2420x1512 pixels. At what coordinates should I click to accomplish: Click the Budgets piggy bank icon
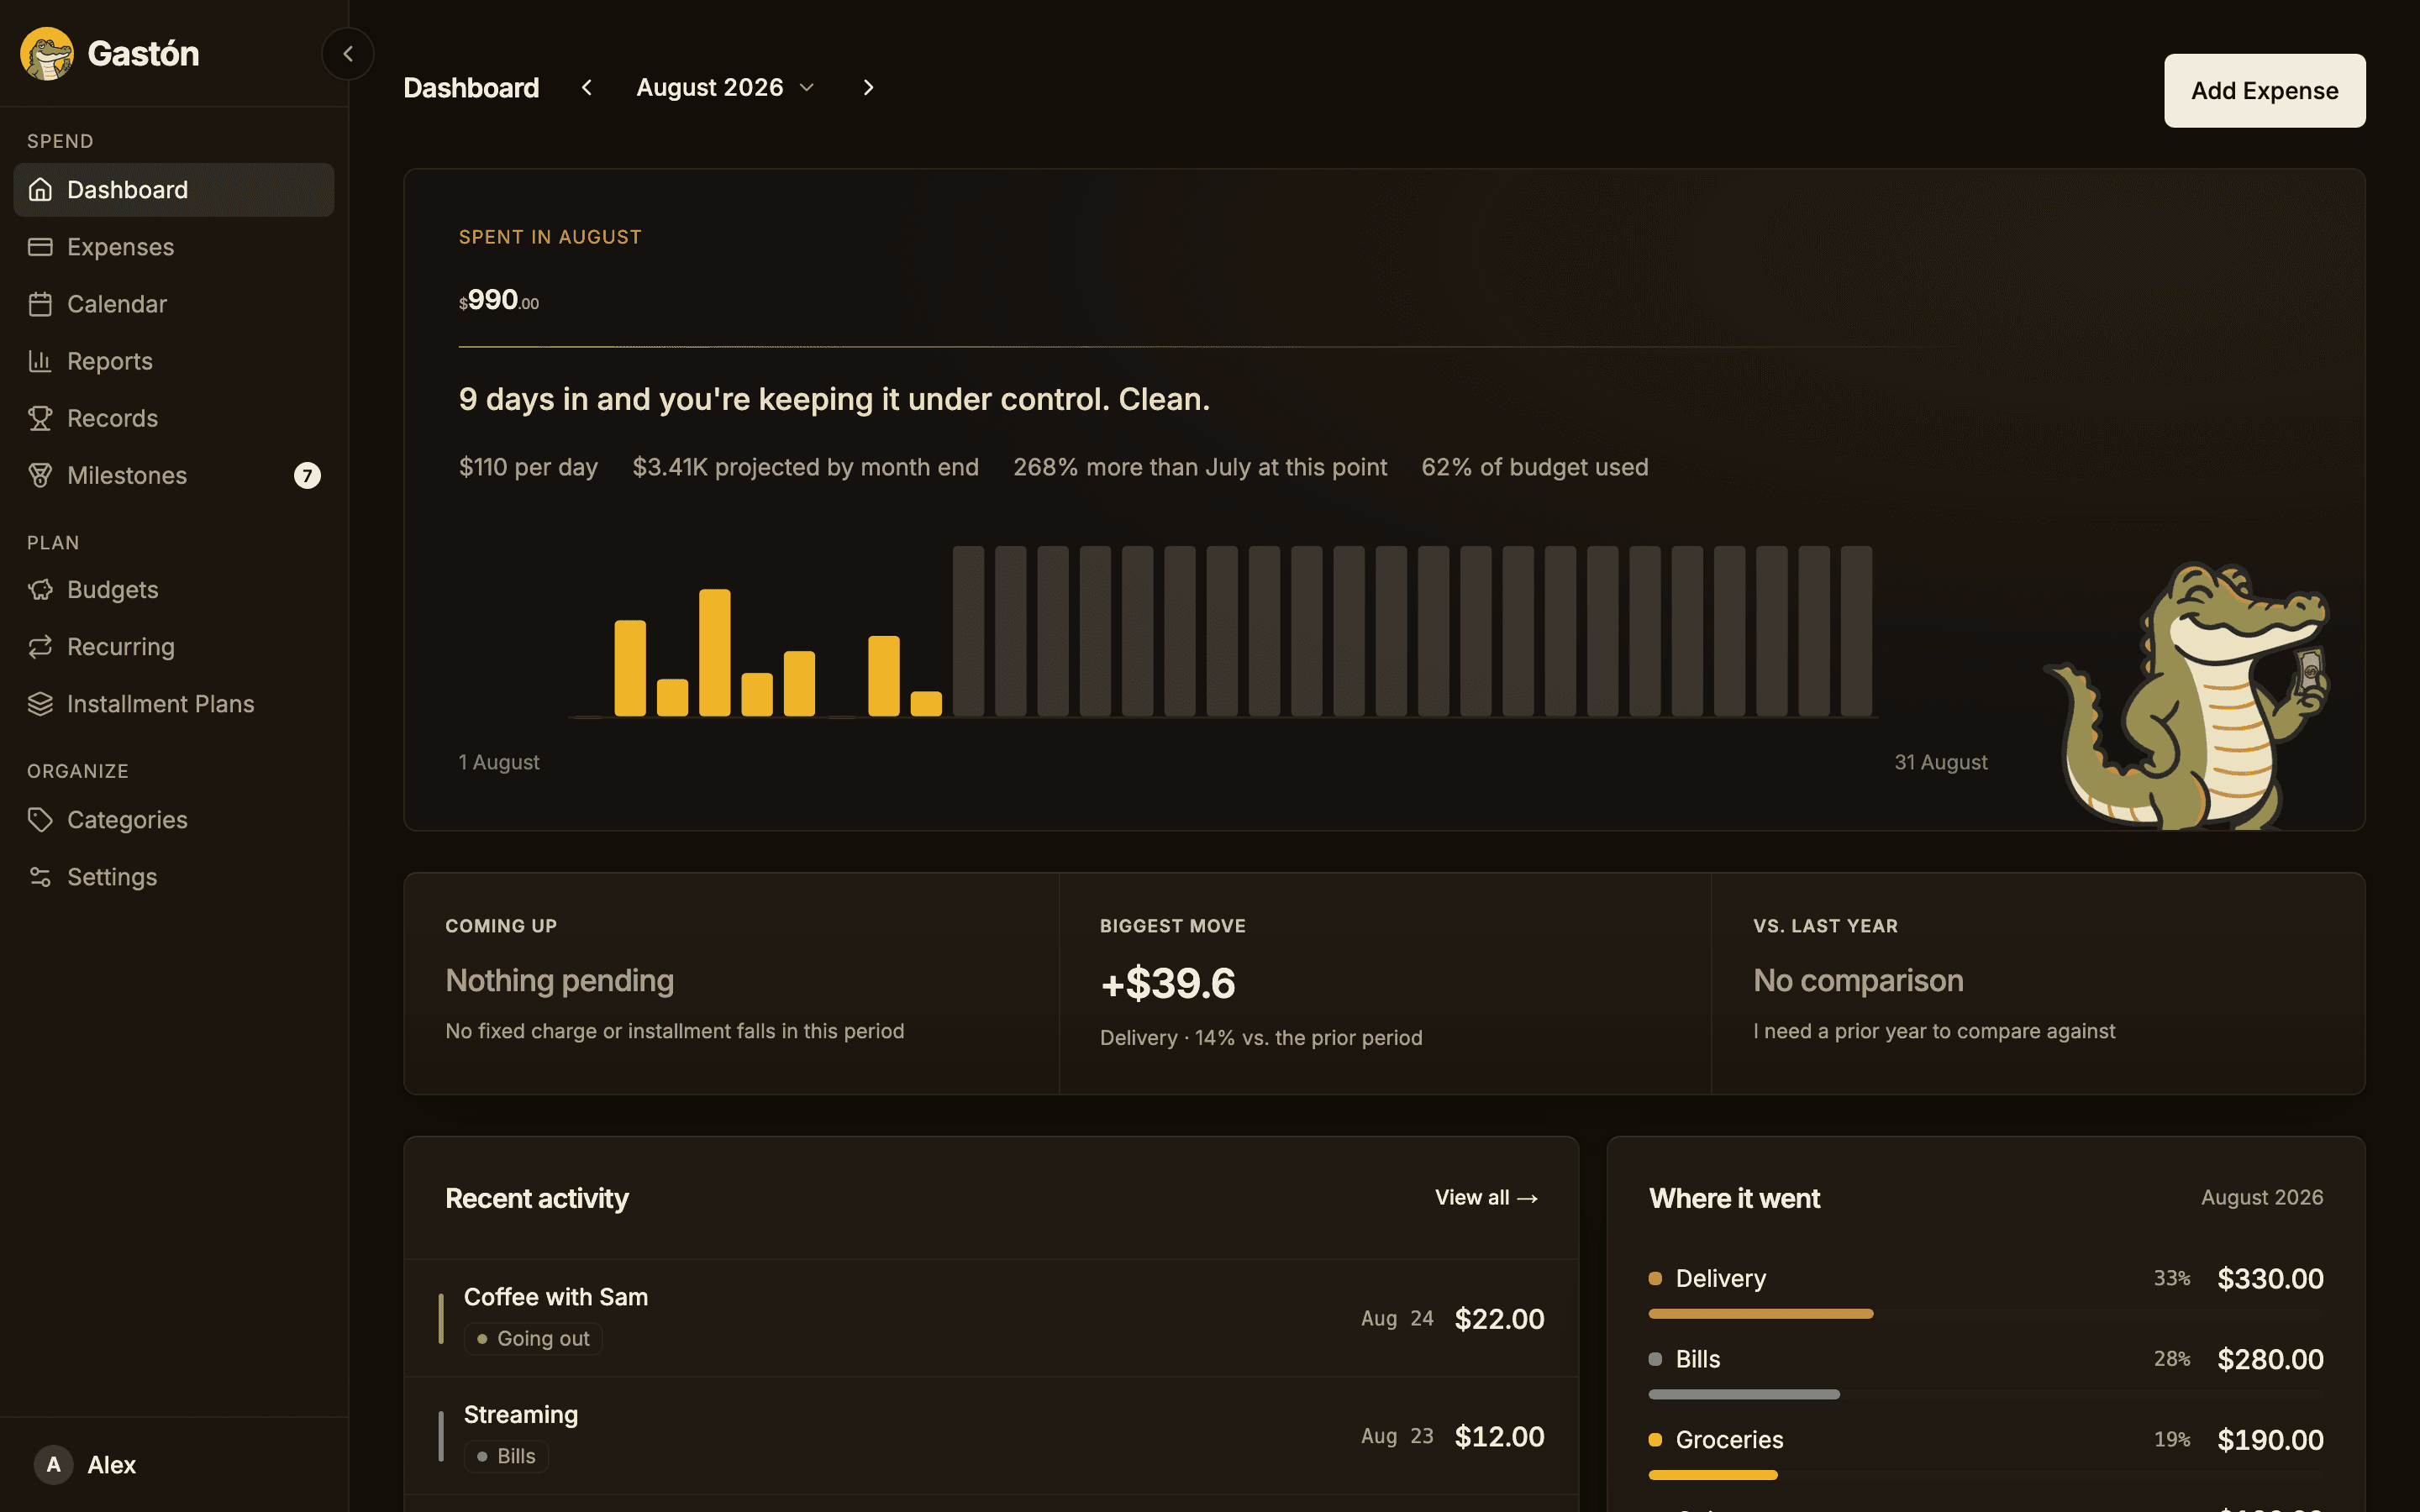(x=40, y=590)
